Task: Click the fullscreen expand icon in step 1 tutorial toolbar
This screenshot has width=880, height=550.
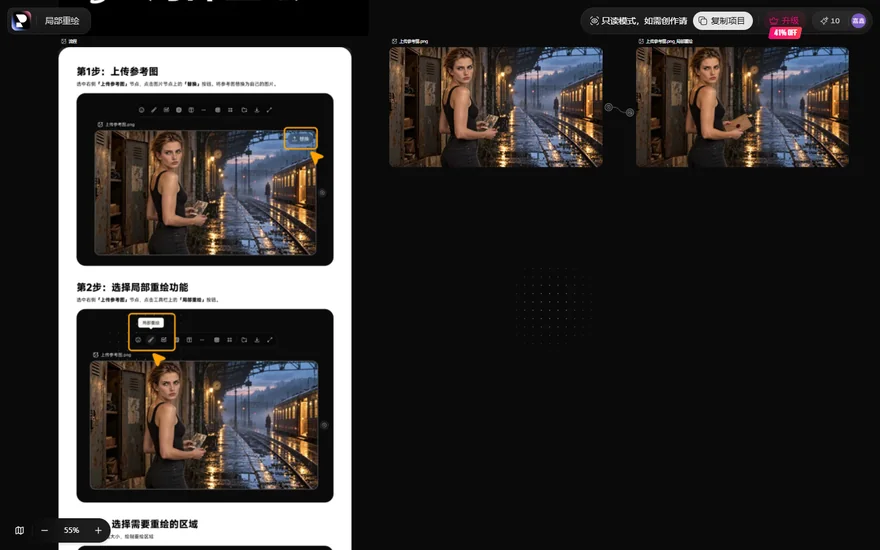Action: [269, 110]
